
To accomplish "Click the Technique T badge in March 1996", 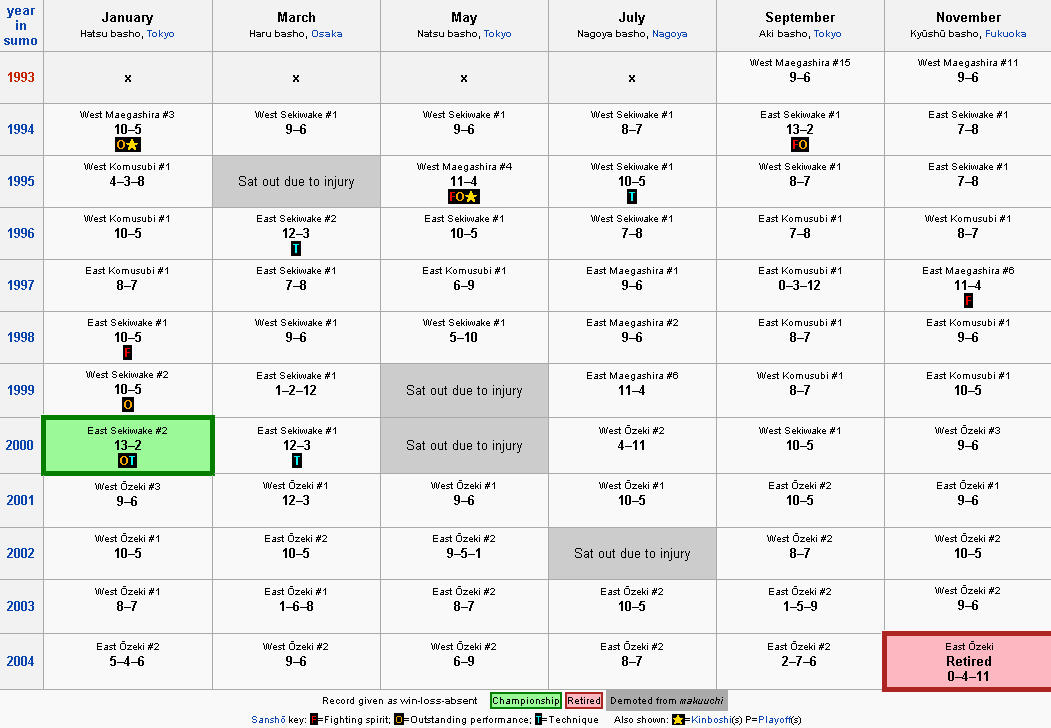I will click(296, 249).
